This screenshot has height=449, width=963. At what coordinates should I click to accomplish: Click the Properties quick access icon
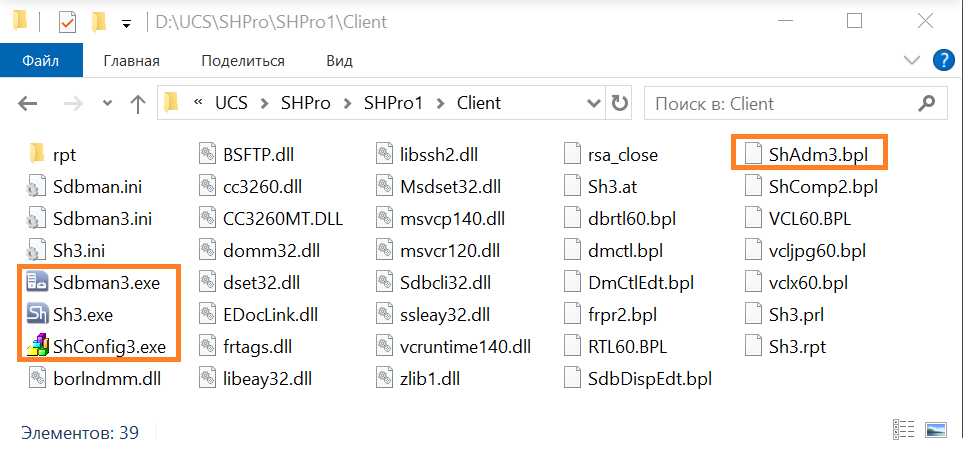point(68,22)
